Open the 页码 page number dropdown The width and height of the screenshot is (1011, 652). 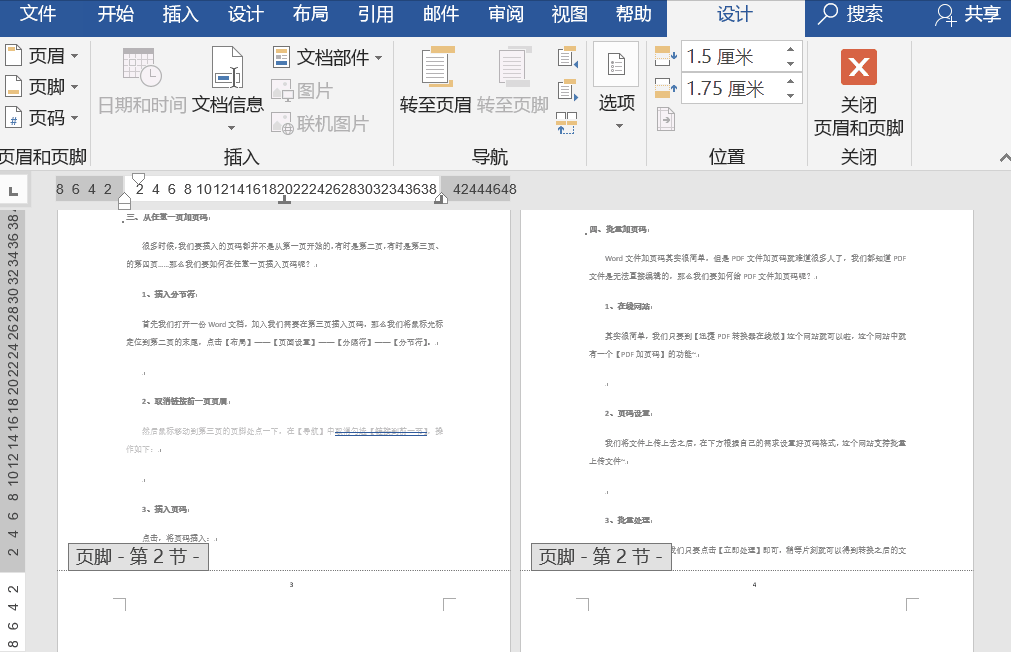click(42, 118)
